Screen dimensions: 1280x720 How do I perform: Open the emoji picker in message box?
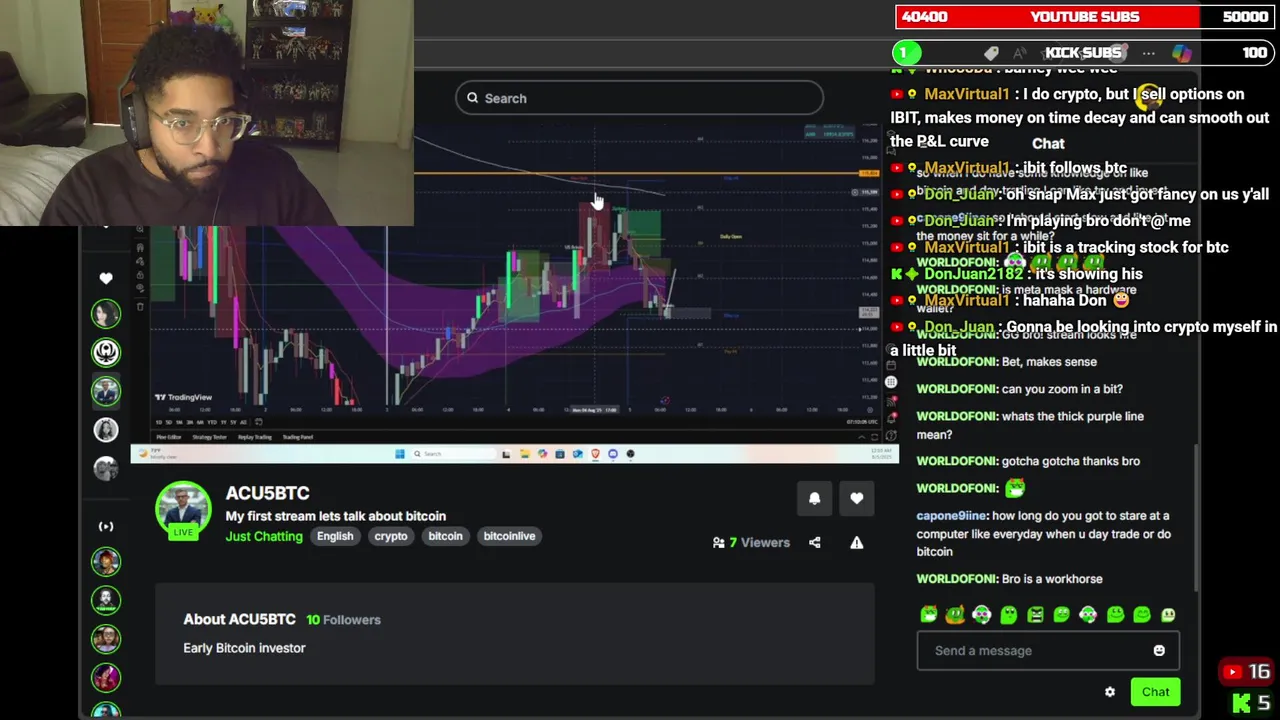tap(1159, 651)
